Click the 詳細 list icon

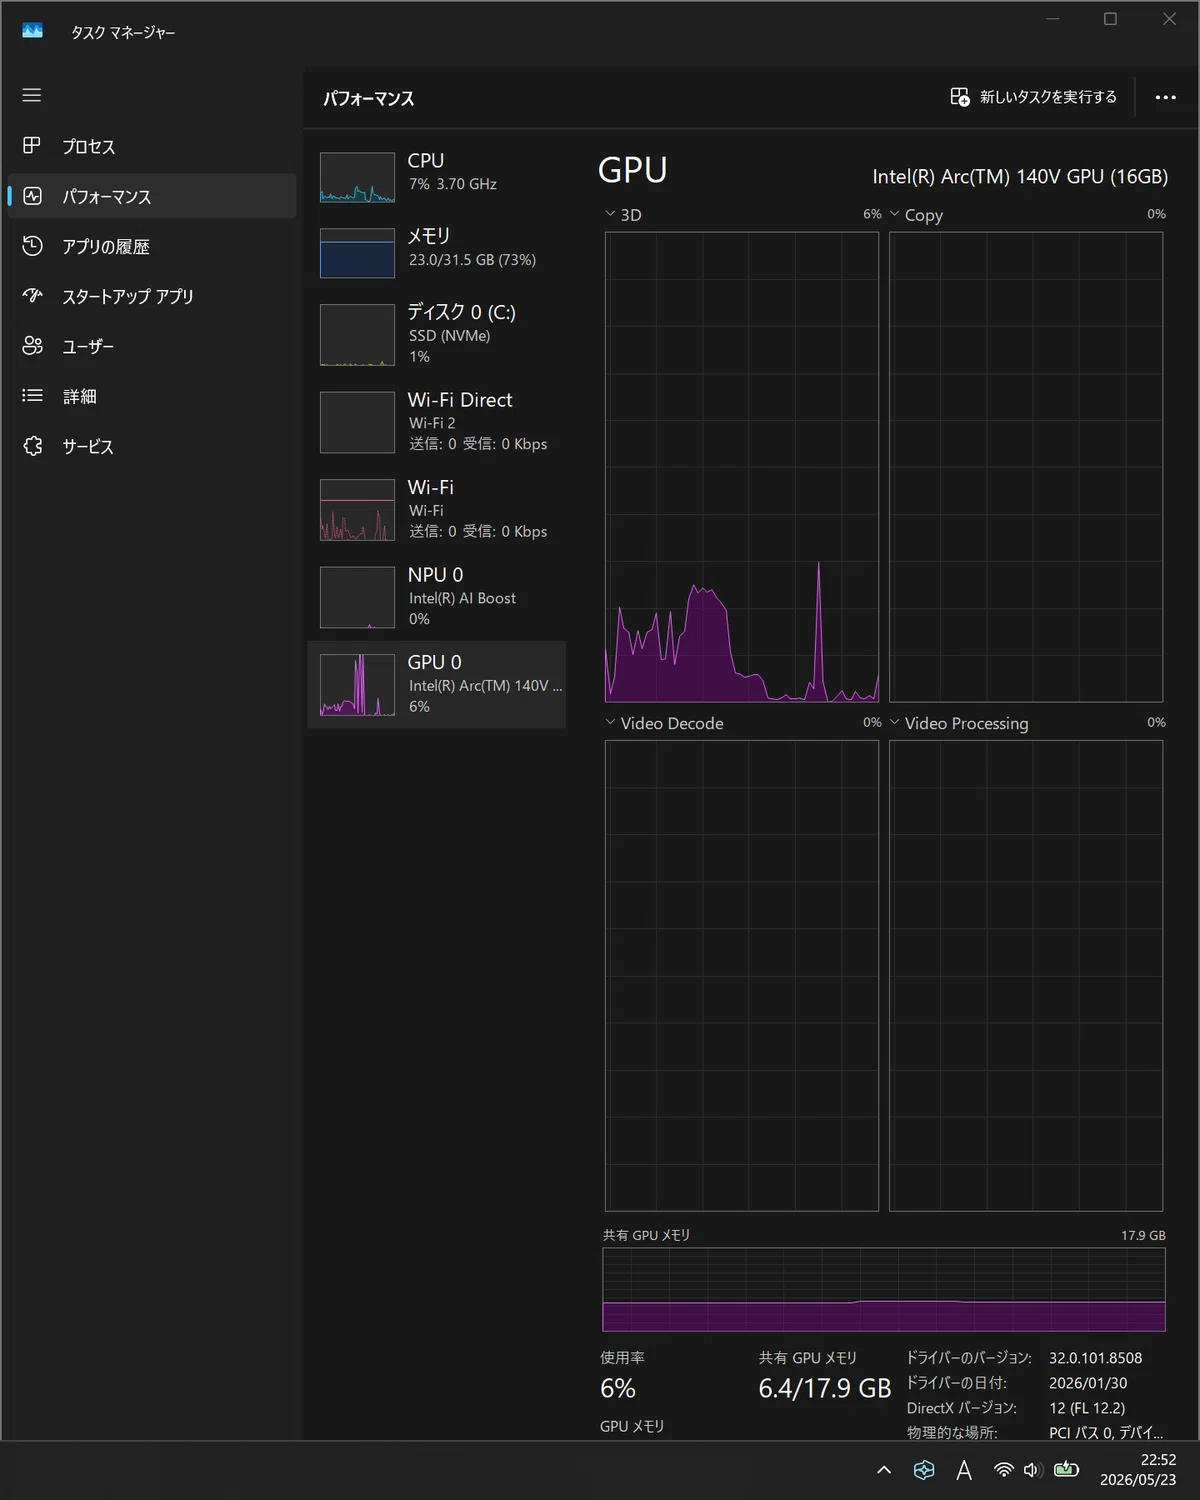tap(32, 396)
